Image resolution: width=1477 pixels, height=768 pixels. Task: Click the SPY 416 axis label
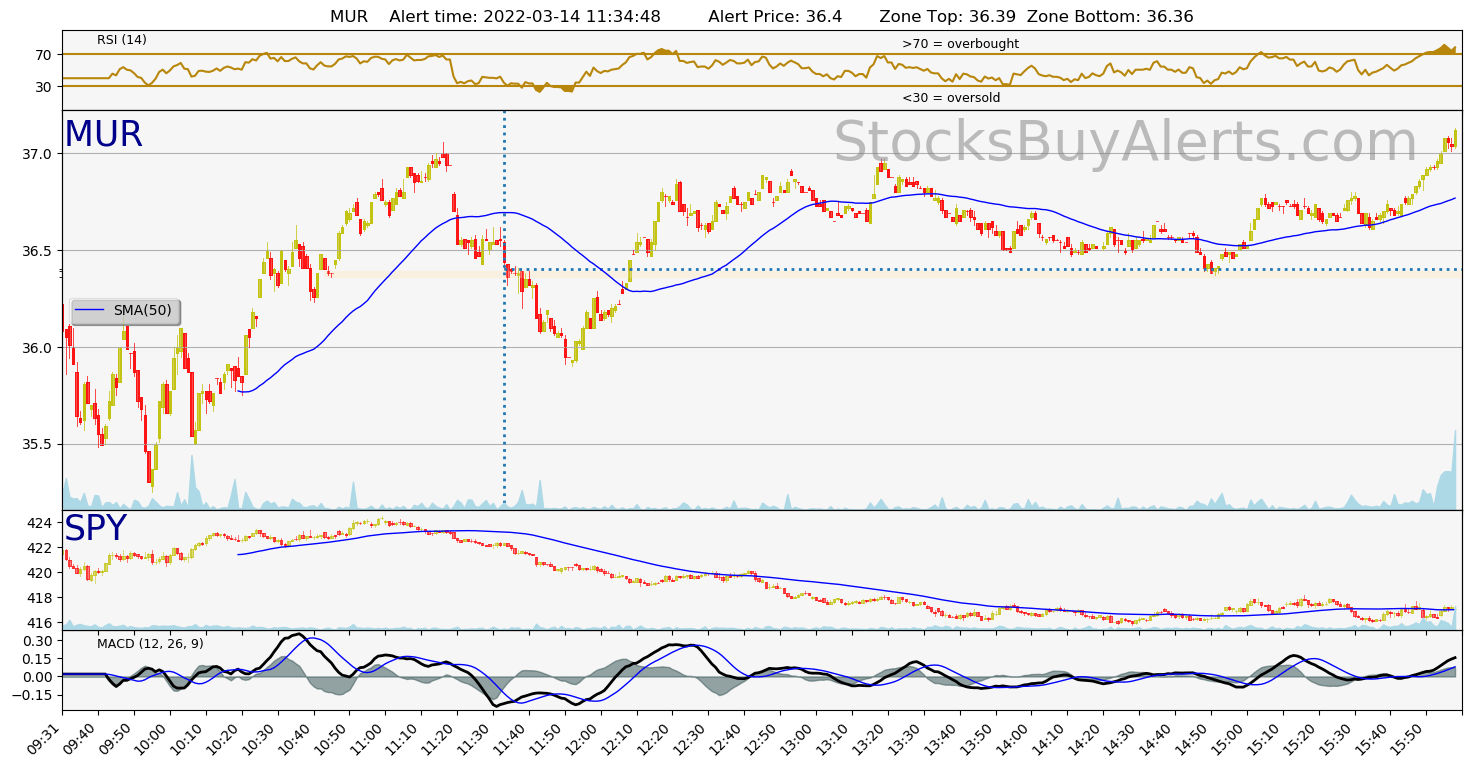[x=41, y=623]
